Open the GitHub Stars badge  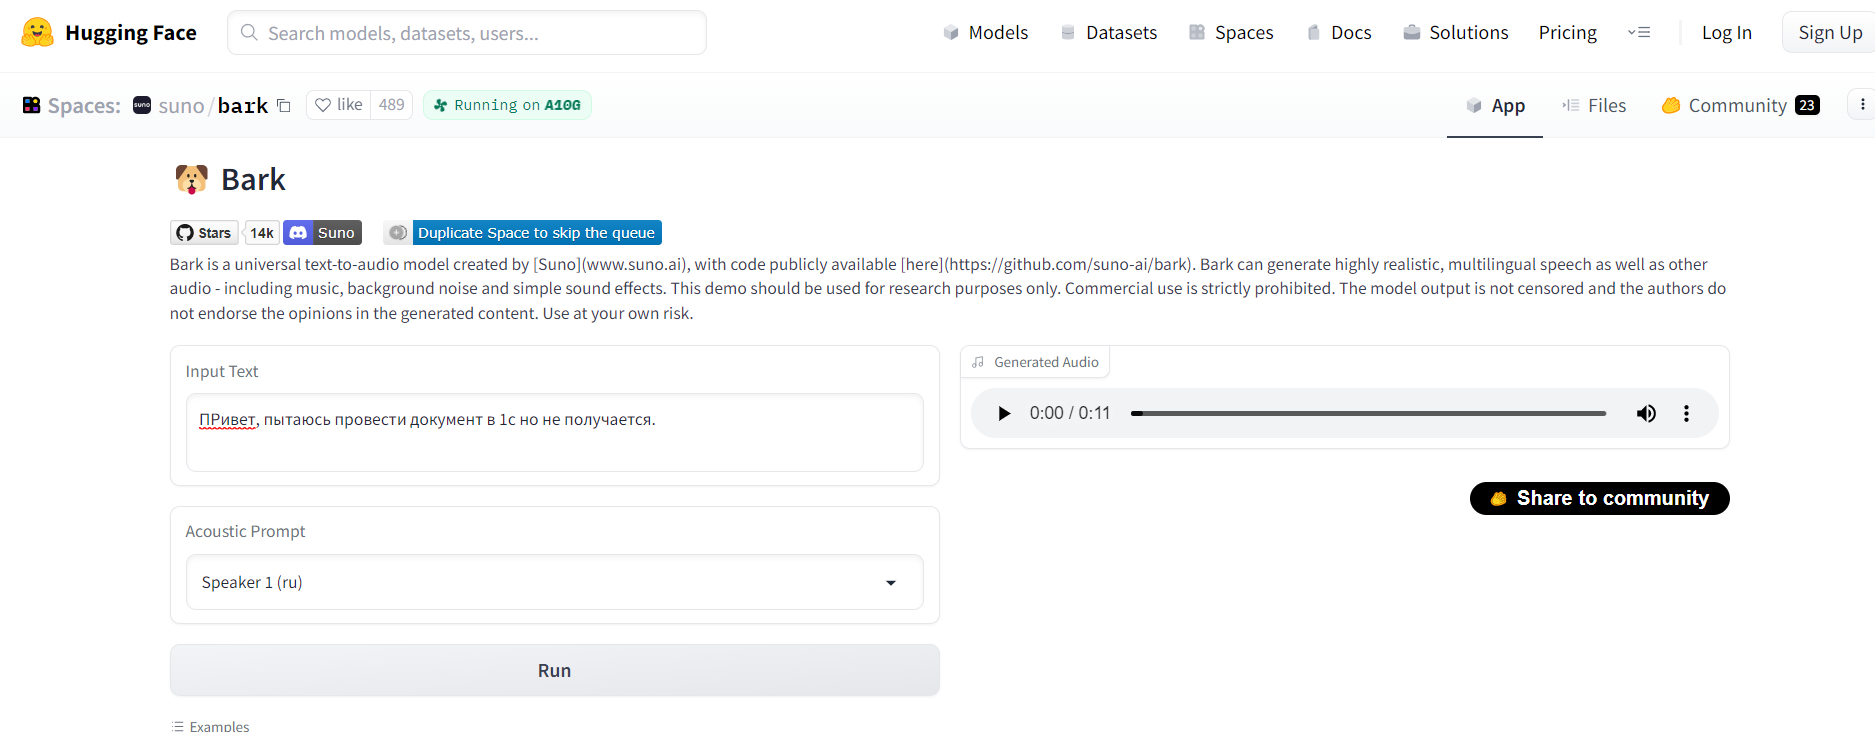pyautogui.click(x=204, y=233)
